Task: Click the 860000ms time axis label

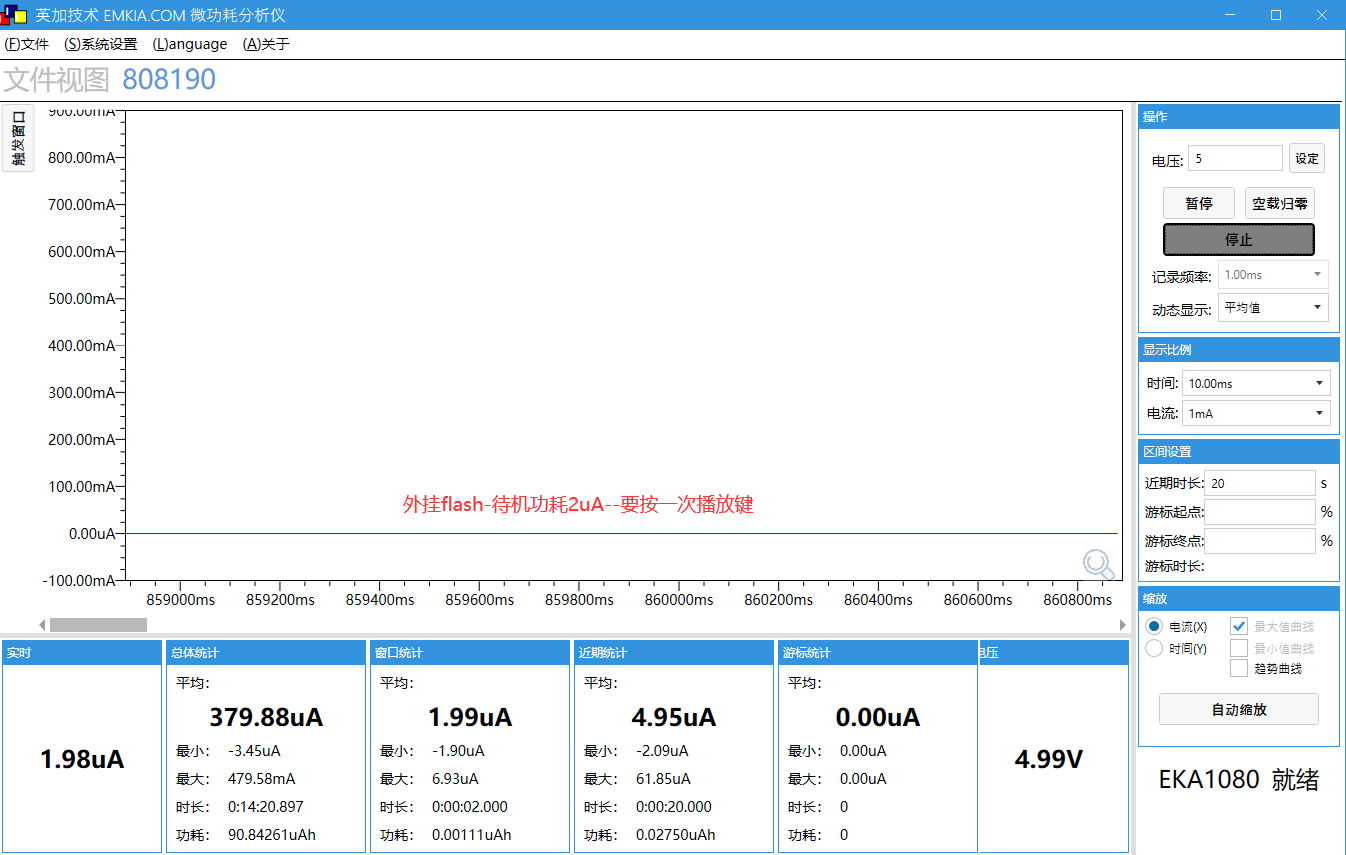Action: point(678,600)
